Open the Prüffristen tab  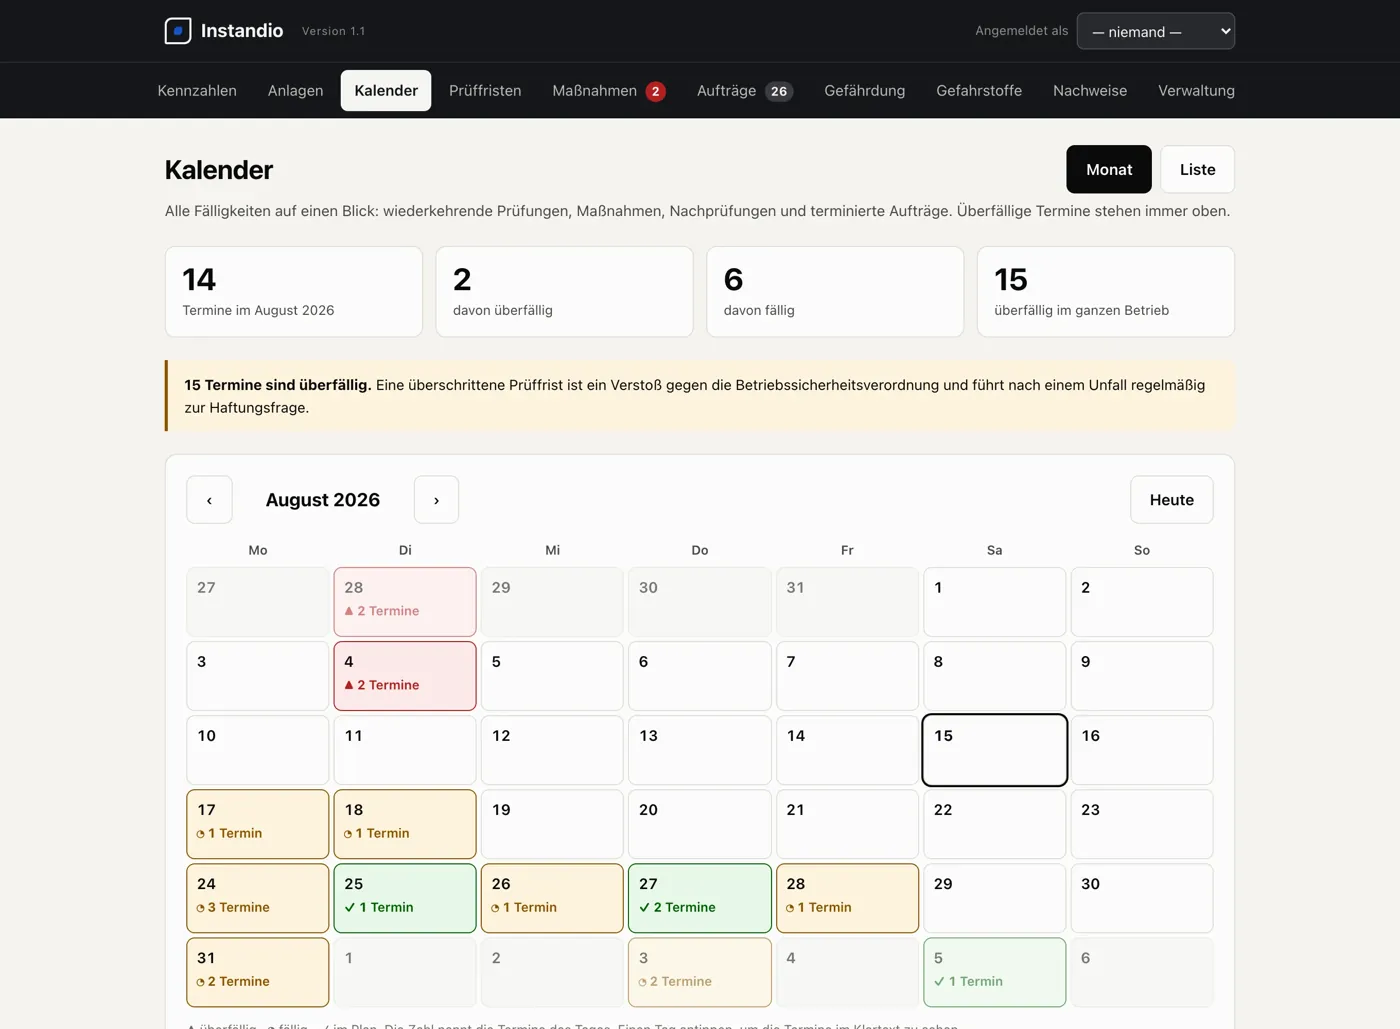[485, 90]
